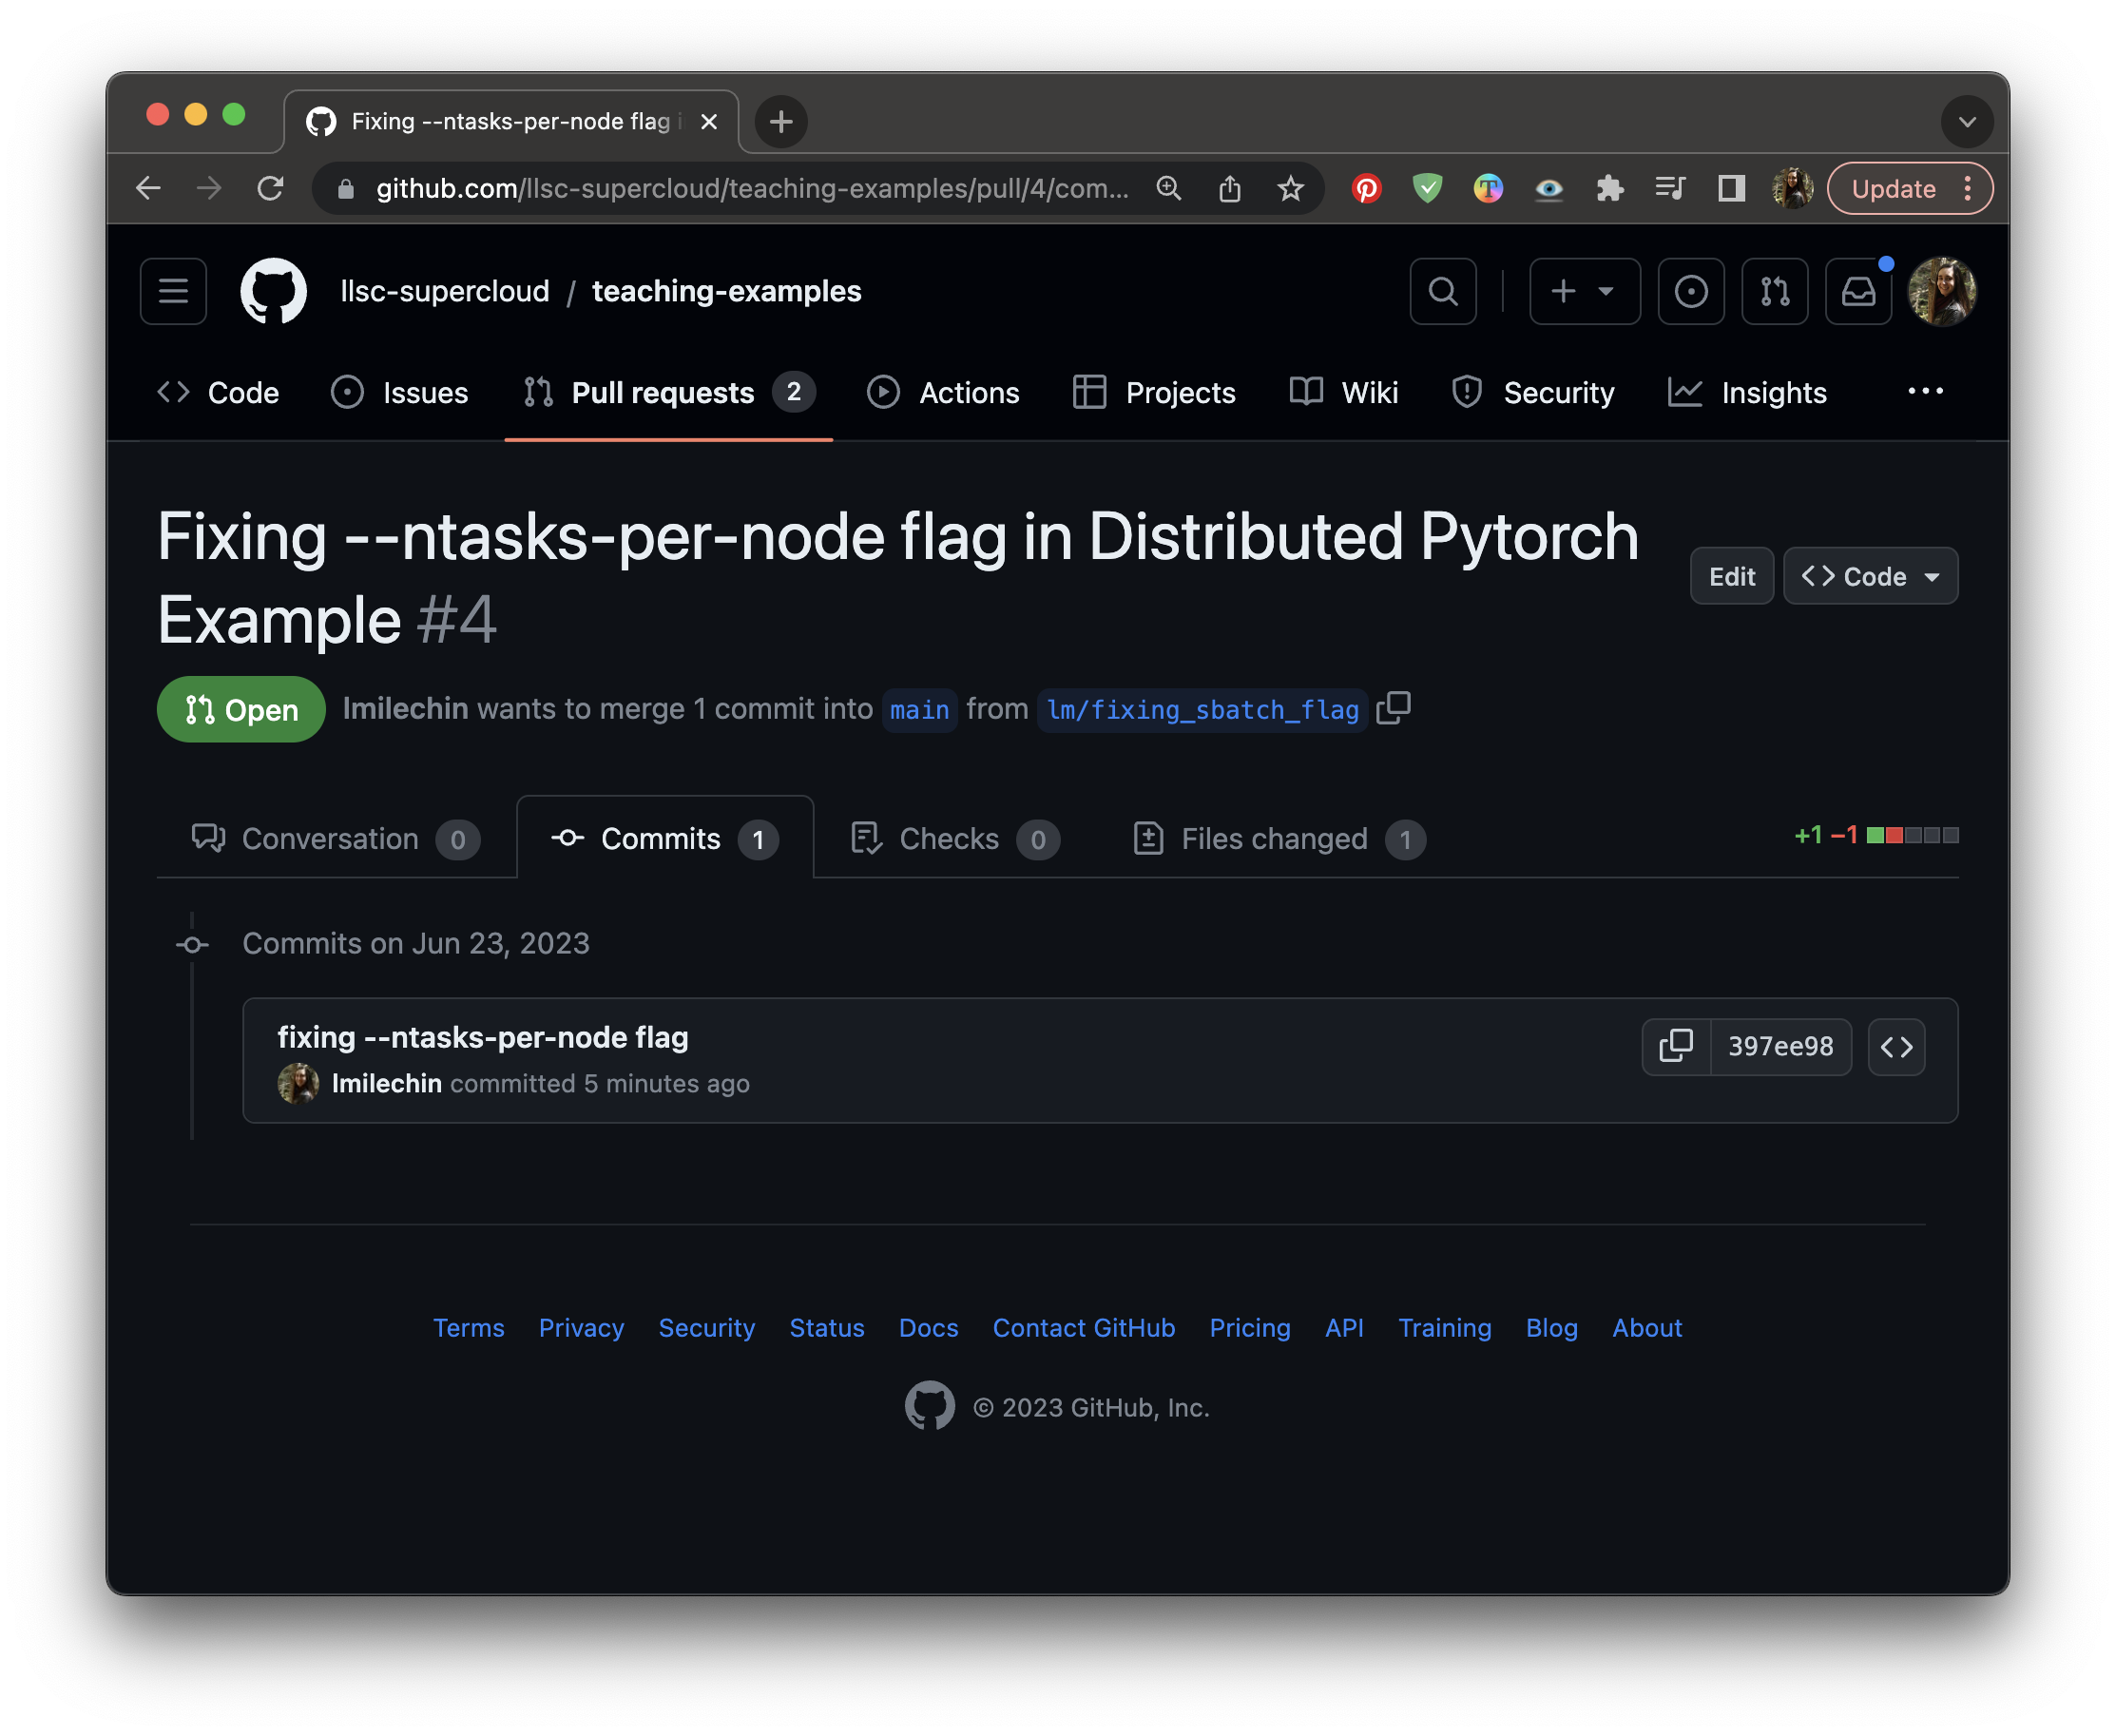Click the lmilechin author link in PR header
This screenshot has height=1736, width=2116.
405,708
